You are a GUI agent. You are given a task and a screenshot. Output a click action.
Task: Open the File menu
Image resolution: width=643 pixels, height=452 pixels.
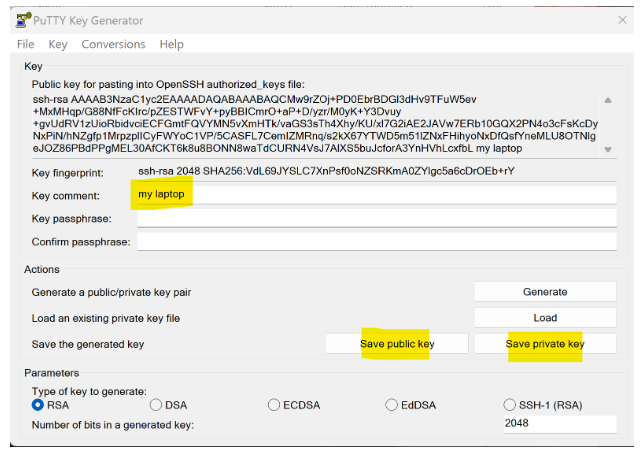25,44
